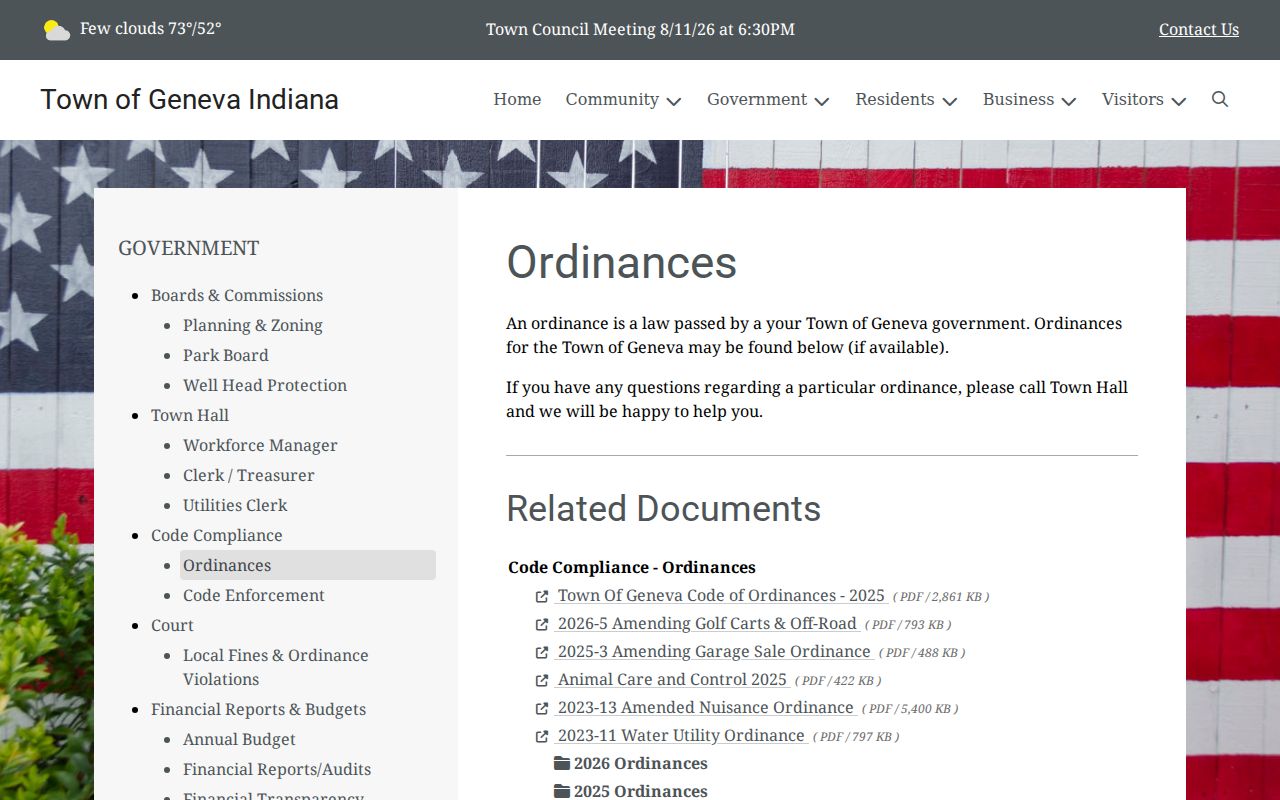Expand the Visitors dropdown menu
The image size is (1280, 800).
(x=1143, y=99)
